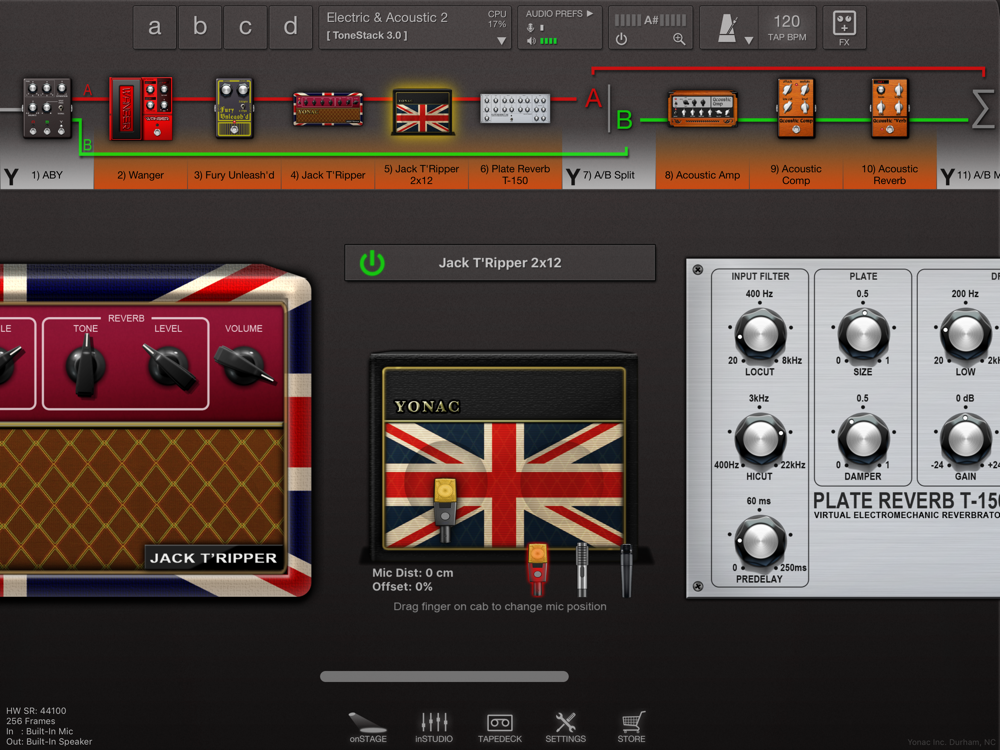Select the '6) Plate Reverb T-150' chain label
The width and height of the screenshot is (1000, 750).
[515, 175]
